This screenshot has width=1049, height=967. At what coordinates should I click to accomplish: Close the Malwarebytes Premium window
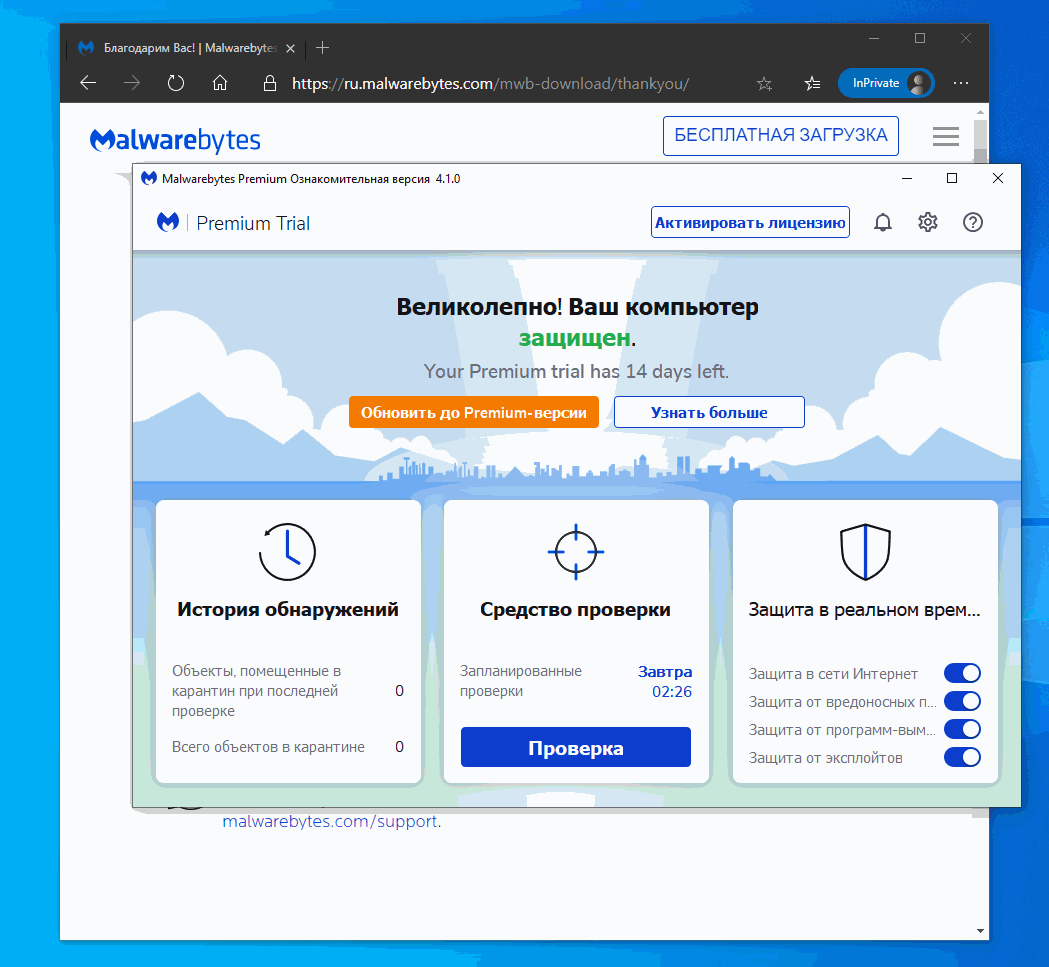click(997, 178)
